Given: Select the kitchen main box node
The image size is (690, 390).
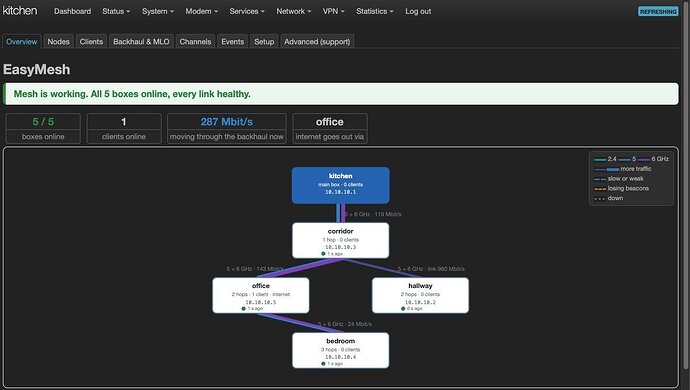Looking at the screenshot, I should (341, 185).
